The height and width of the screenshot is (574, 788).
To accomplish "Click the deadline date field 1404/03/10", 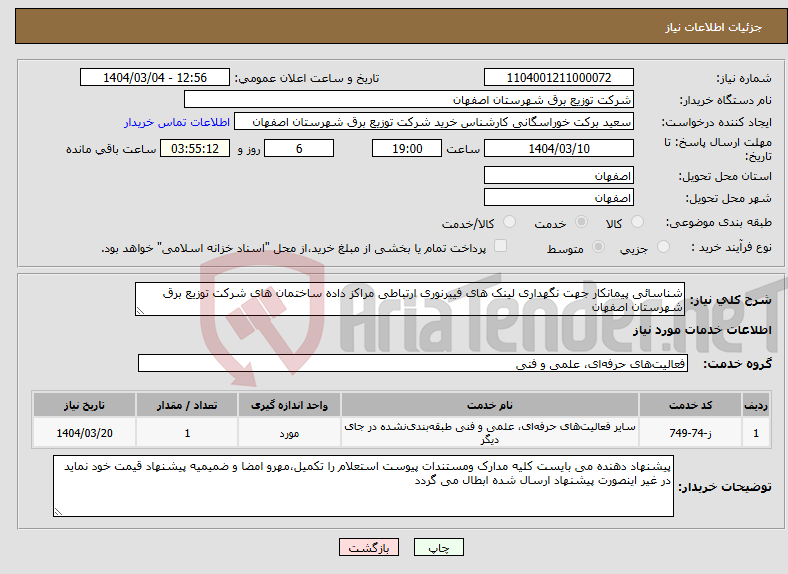I will pyautogui.click(x=559, y=148).
